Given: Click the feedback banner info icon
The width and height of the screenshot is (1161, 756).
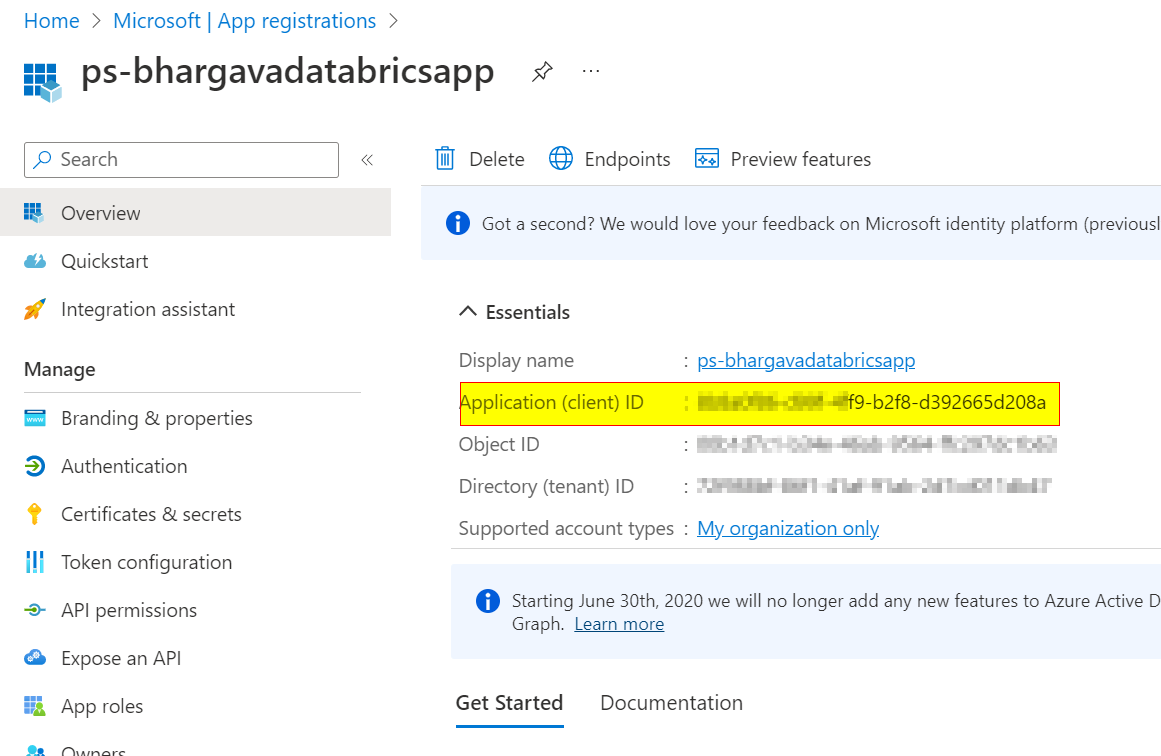Looking at the screenshot, I should pyautogui.click(x=458, y=223).
